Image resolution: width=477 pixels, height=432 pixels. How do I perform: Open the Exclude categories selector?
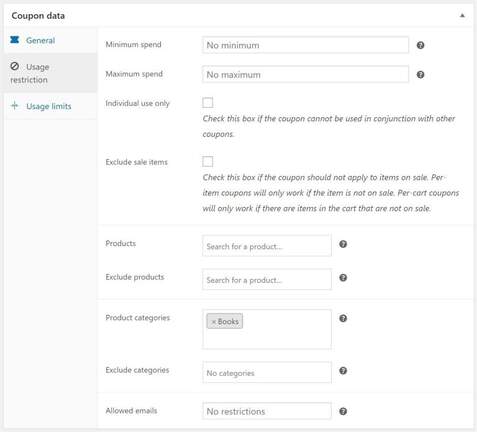click(267, 372)
